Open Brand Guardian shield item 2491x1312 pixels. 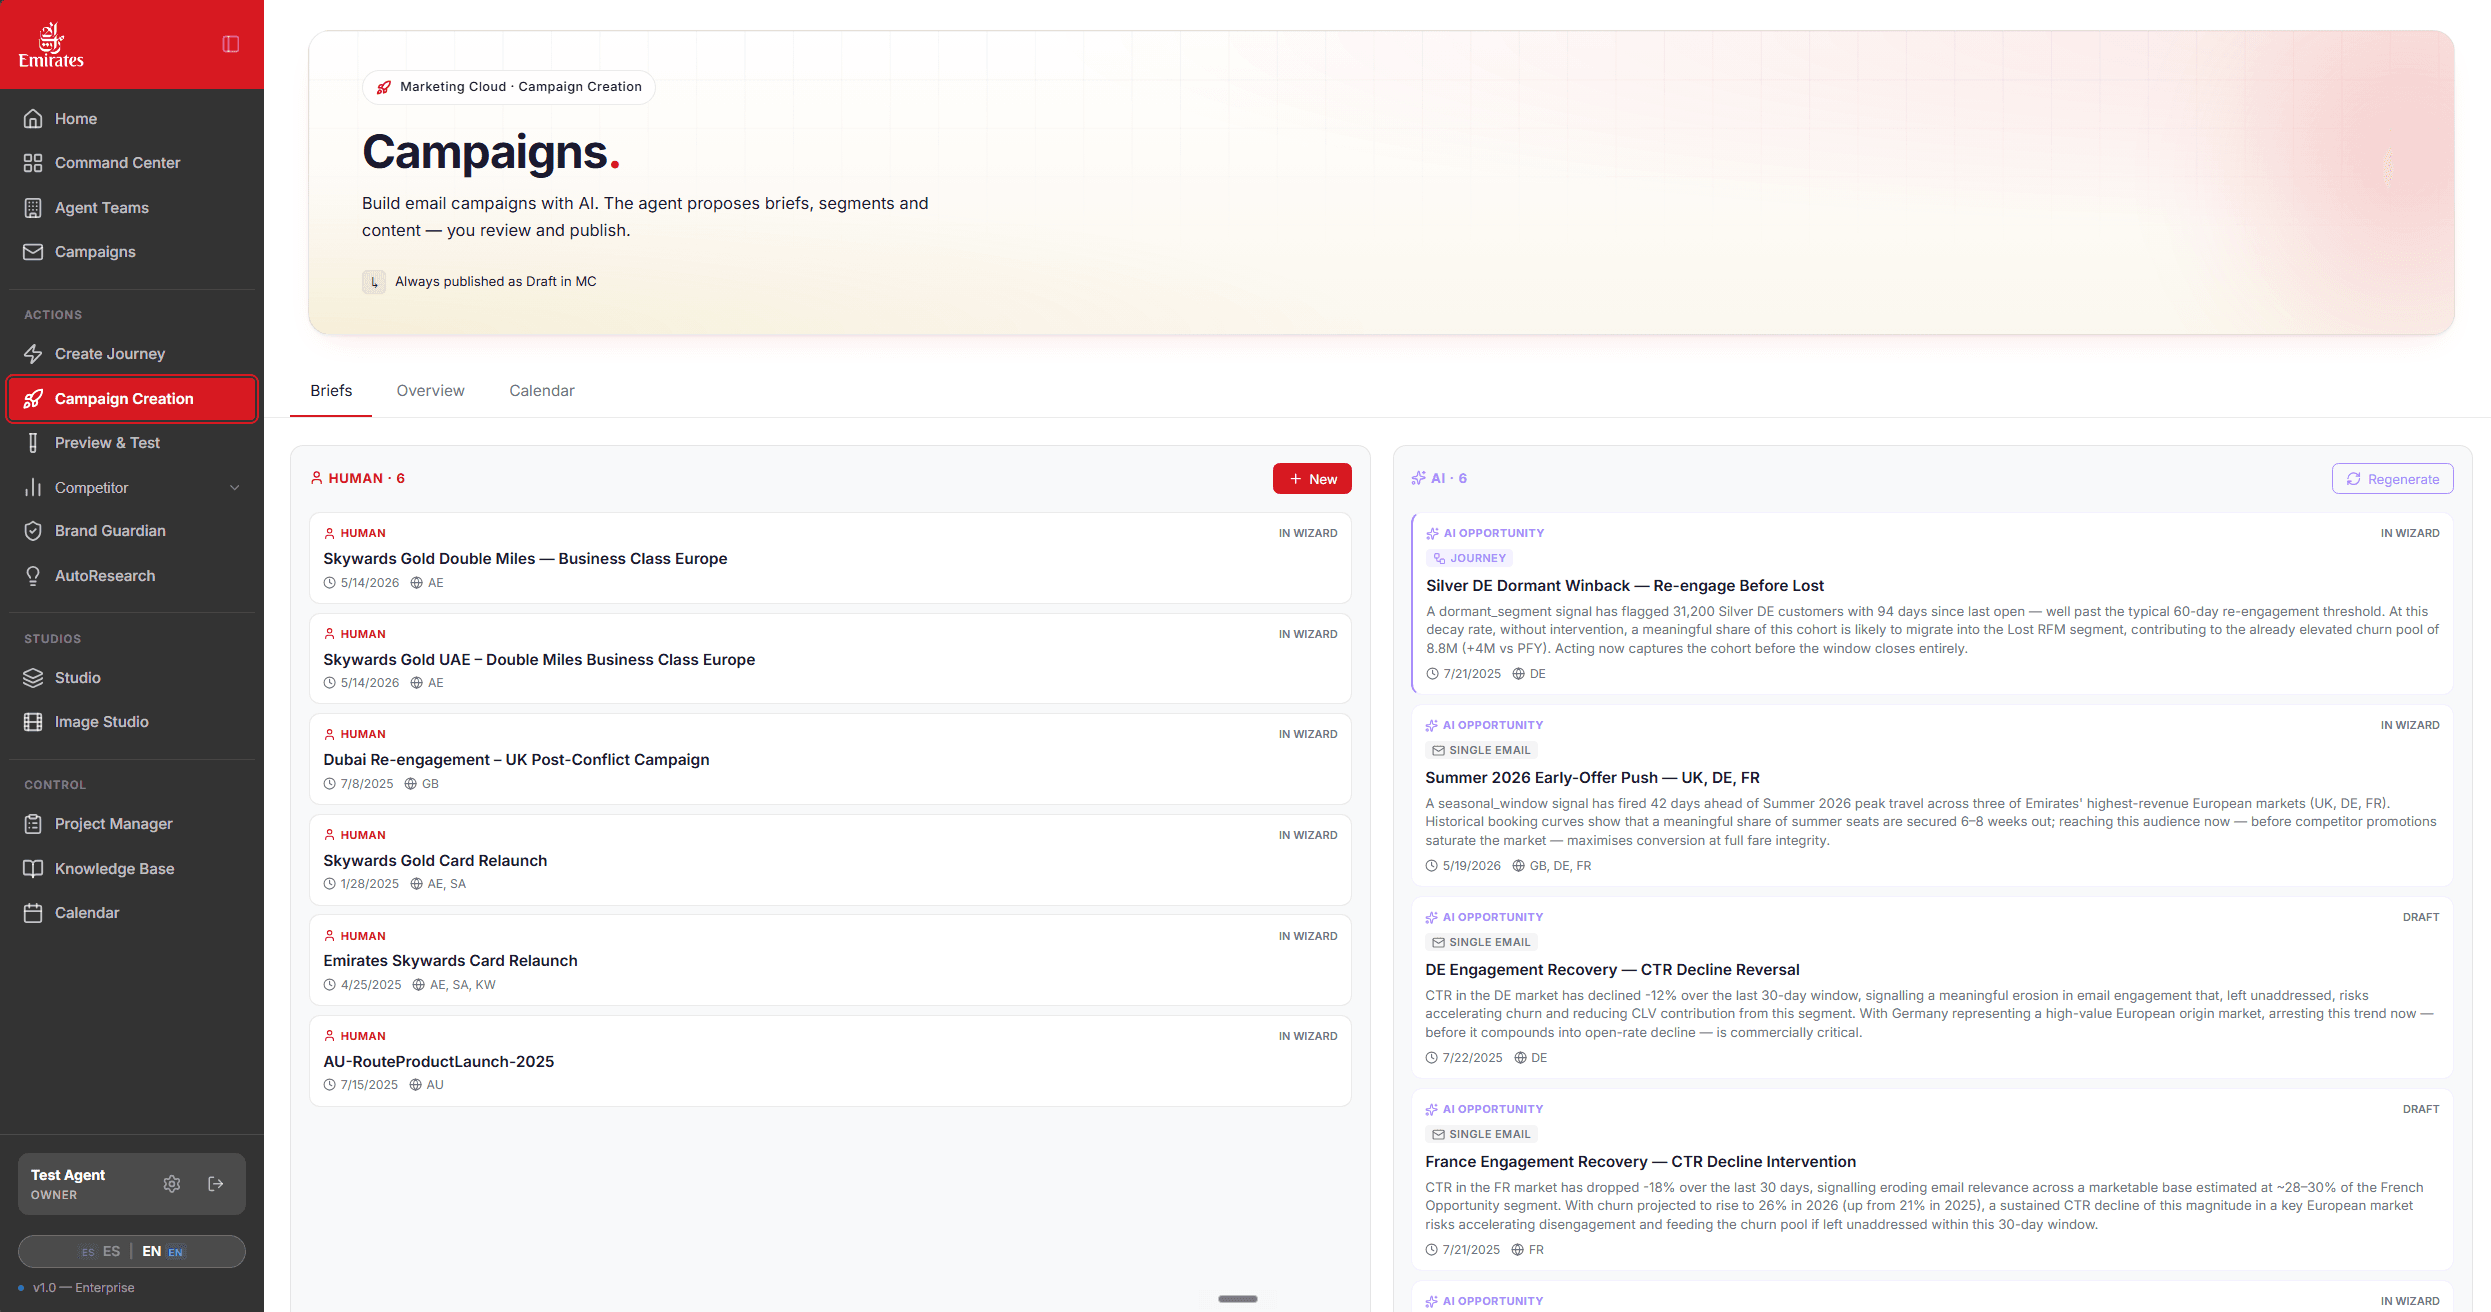132,530
